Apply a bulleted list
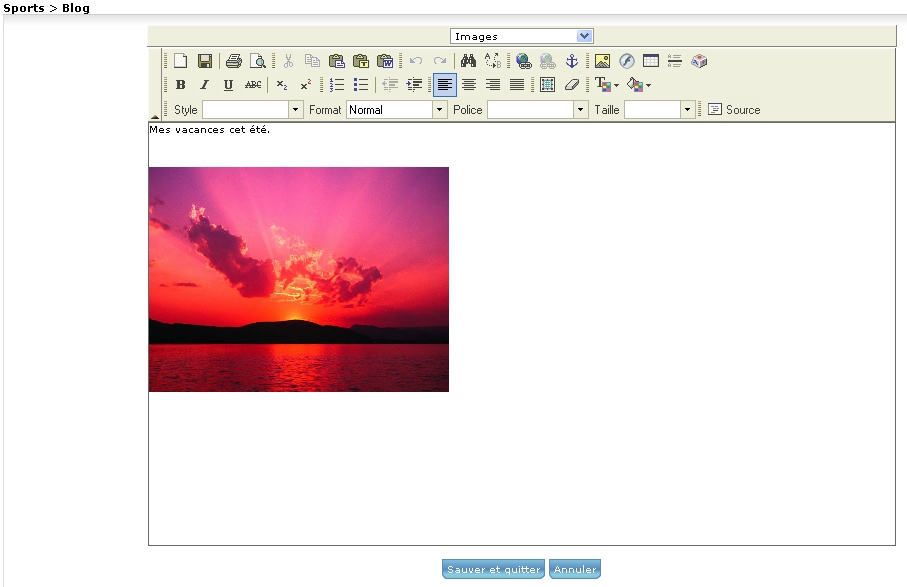 (361, 85)
